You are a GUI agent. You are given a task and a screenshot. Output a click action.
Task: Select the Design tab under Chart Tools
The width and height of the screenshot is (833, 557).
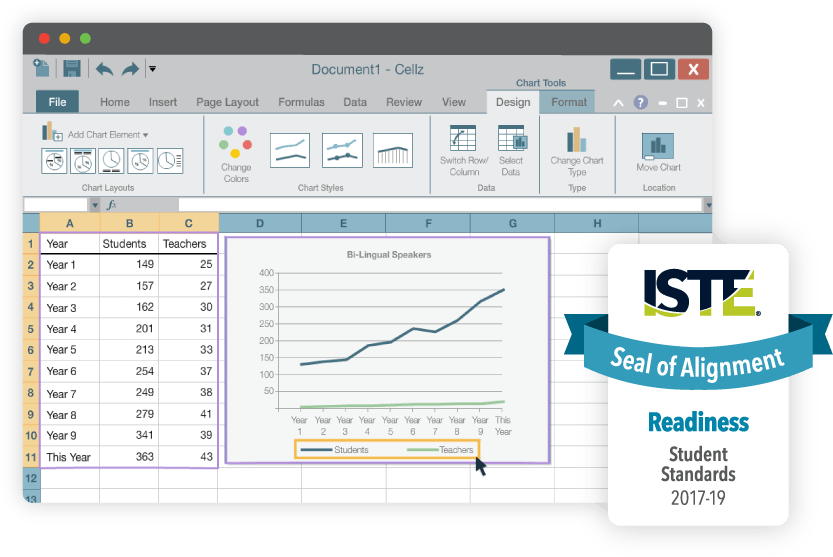tap(513, 102)
